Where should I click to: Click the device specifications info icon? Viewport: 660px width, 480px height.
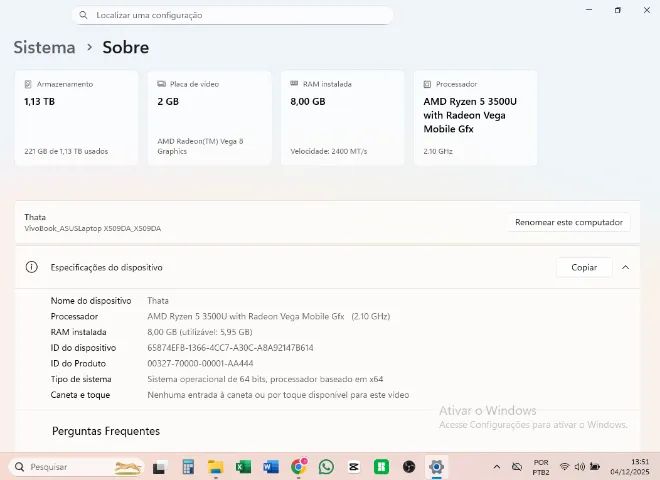(31, 267)
